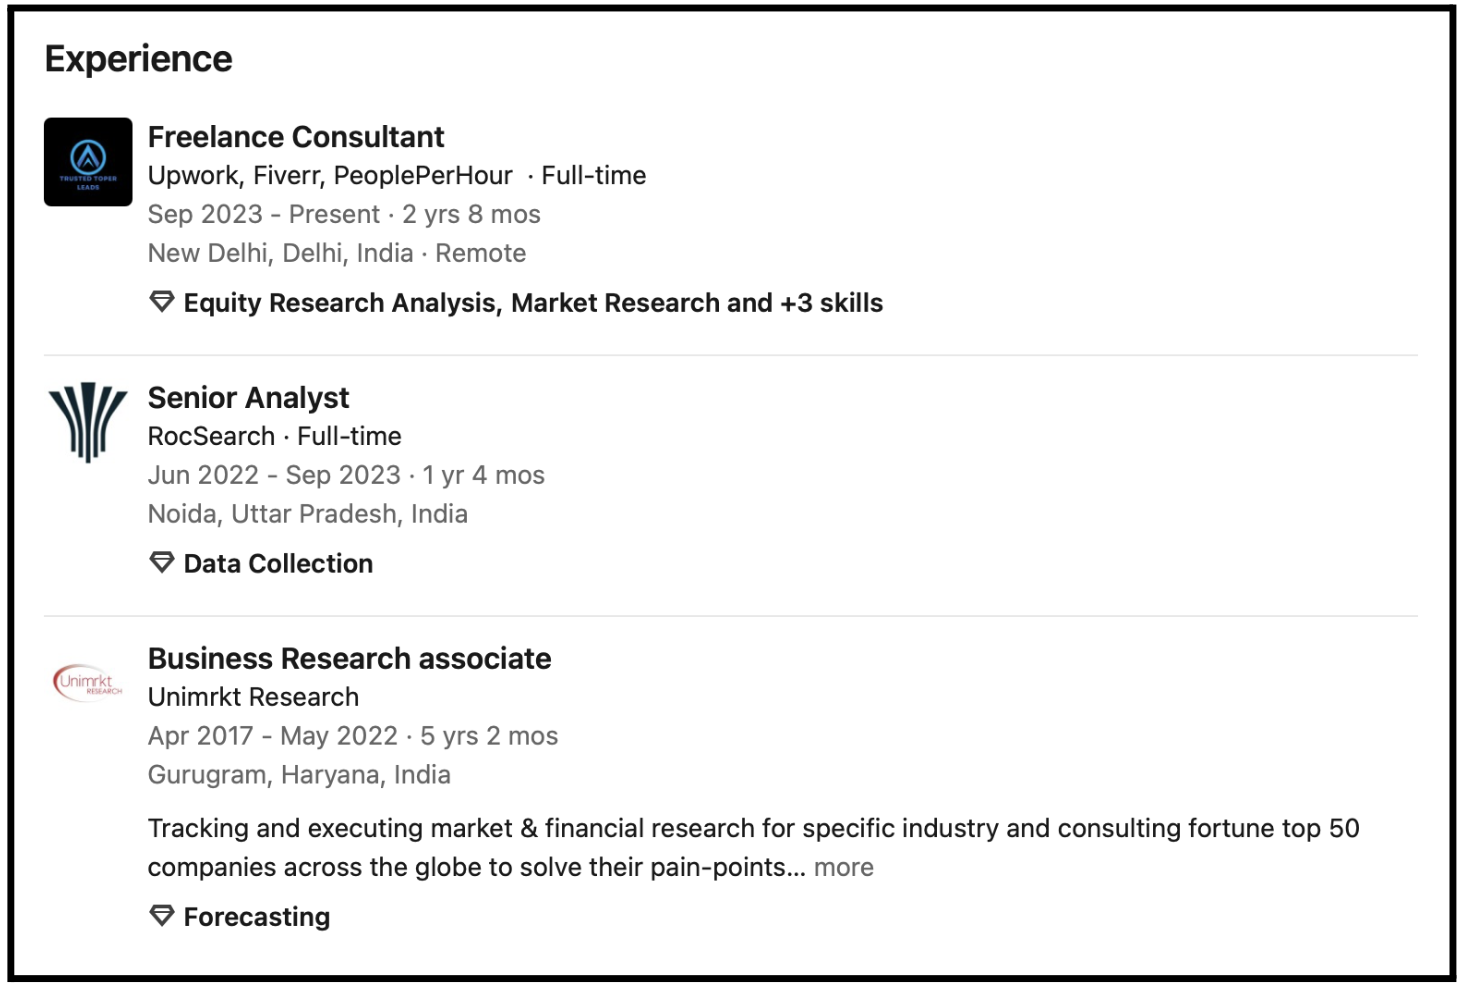Show Equity Research Analysis, Market Research and +3 skills

533,303
